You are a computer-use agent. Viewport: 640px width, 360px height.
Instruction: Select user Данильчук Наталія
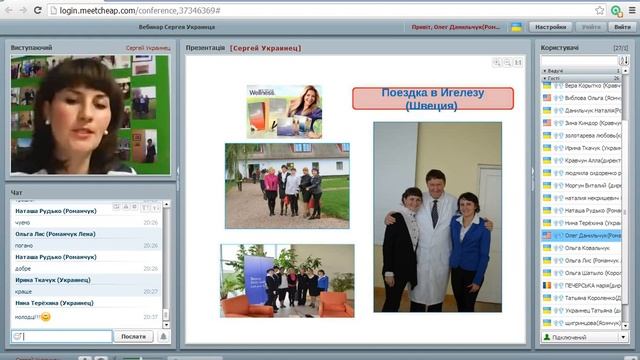(581, 111)
